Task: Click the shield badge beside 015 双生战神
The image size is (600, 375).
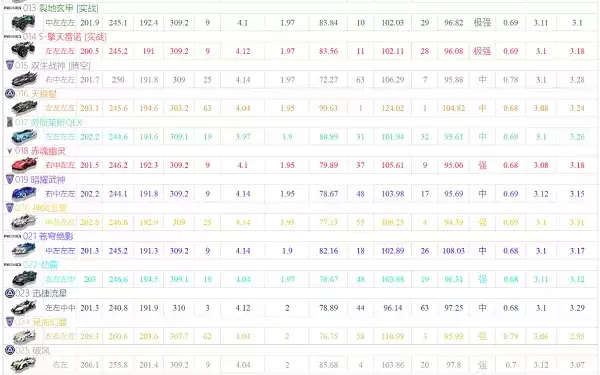Action: (x=10, y=65)
